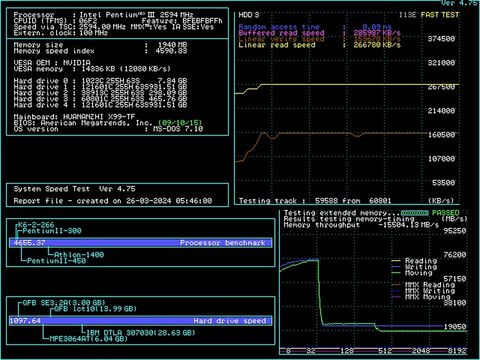The height and width of the screenshot is (360, 480).
Task: Click the PASSED memory test status
Action: click(446, 213)
